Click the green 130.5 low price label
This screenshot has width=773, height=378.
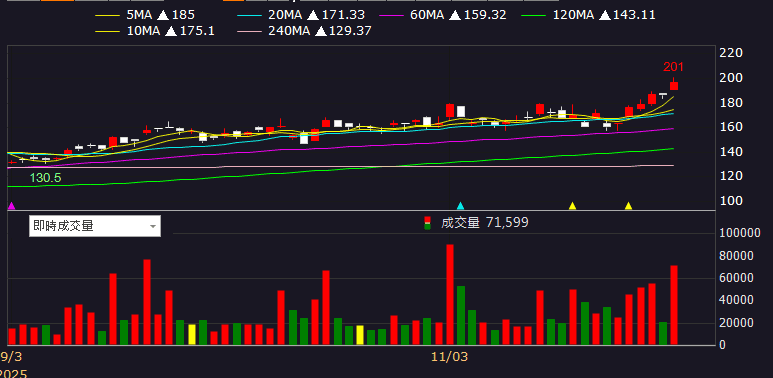pyautogui.click(x=45, y=178)
